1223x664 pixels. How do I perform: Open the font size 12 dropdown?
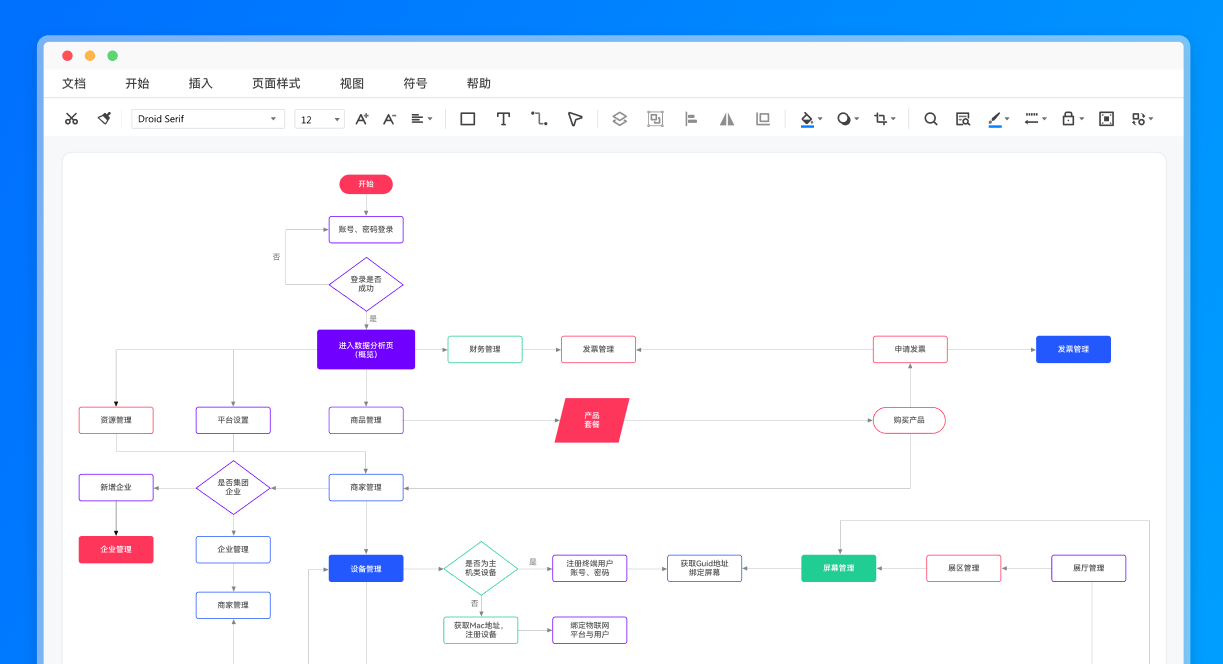(319, 119)
